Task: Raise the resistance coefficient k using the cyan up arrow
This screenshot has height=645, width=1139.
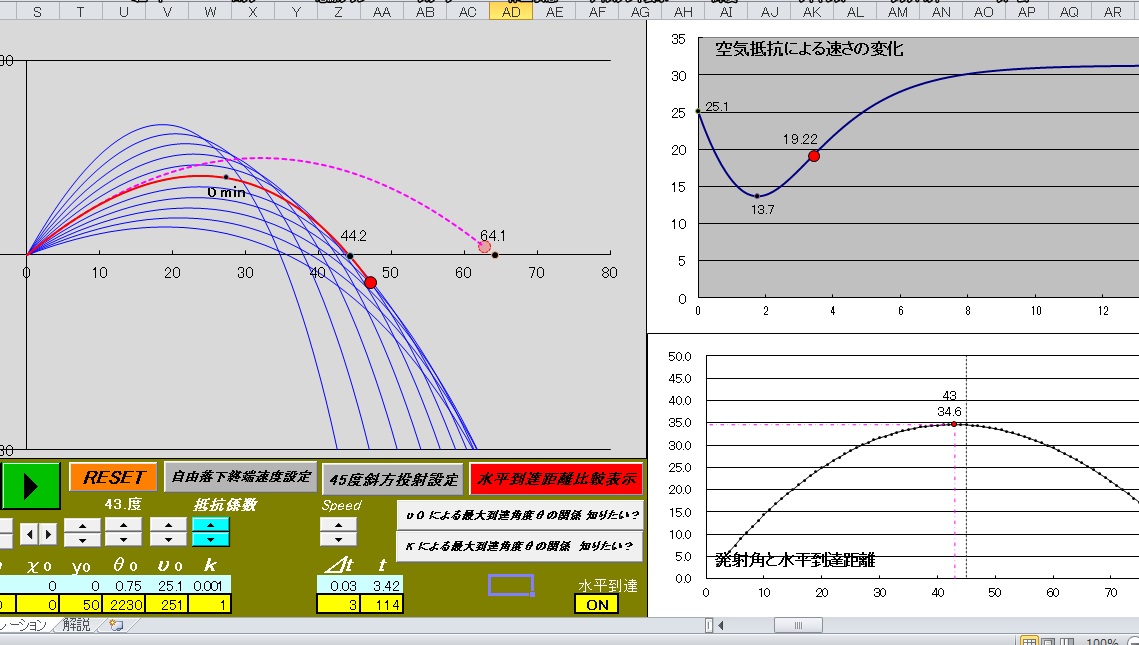Action: point(211,525)
